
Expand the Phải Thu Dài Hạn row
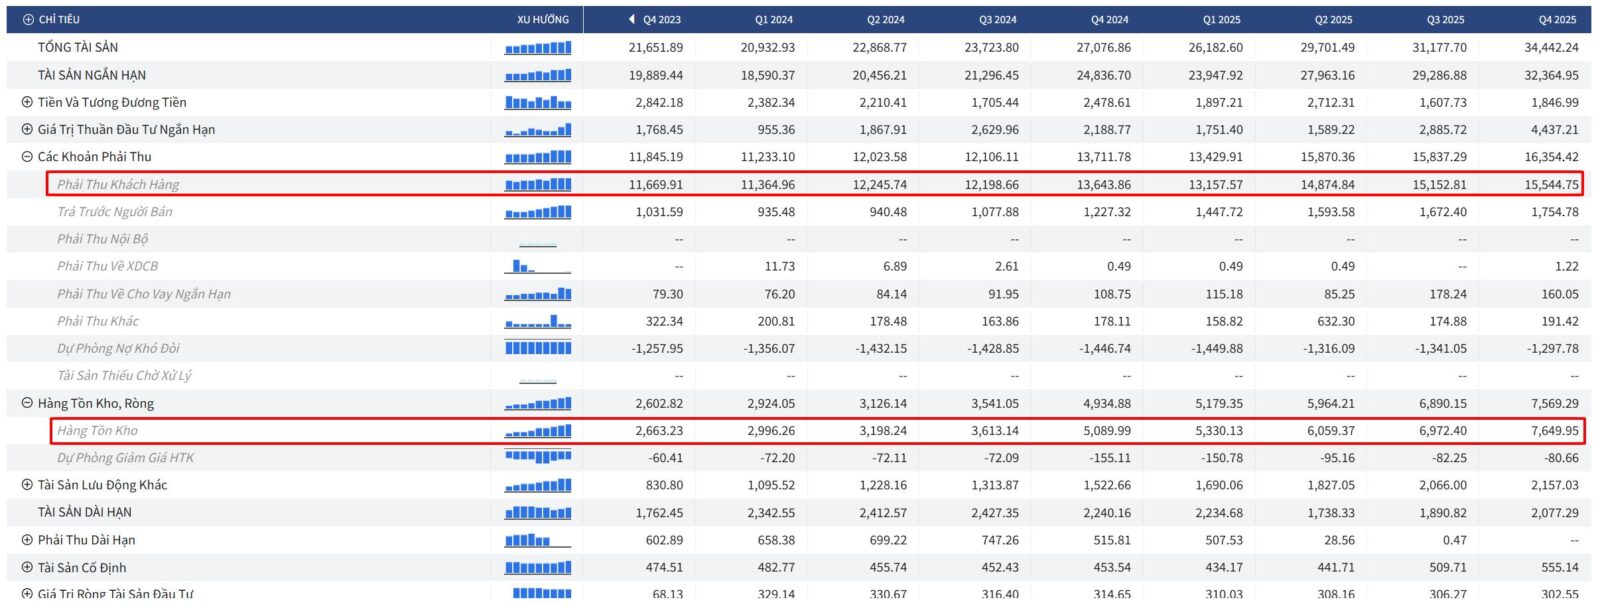click(x=27, y=540)
